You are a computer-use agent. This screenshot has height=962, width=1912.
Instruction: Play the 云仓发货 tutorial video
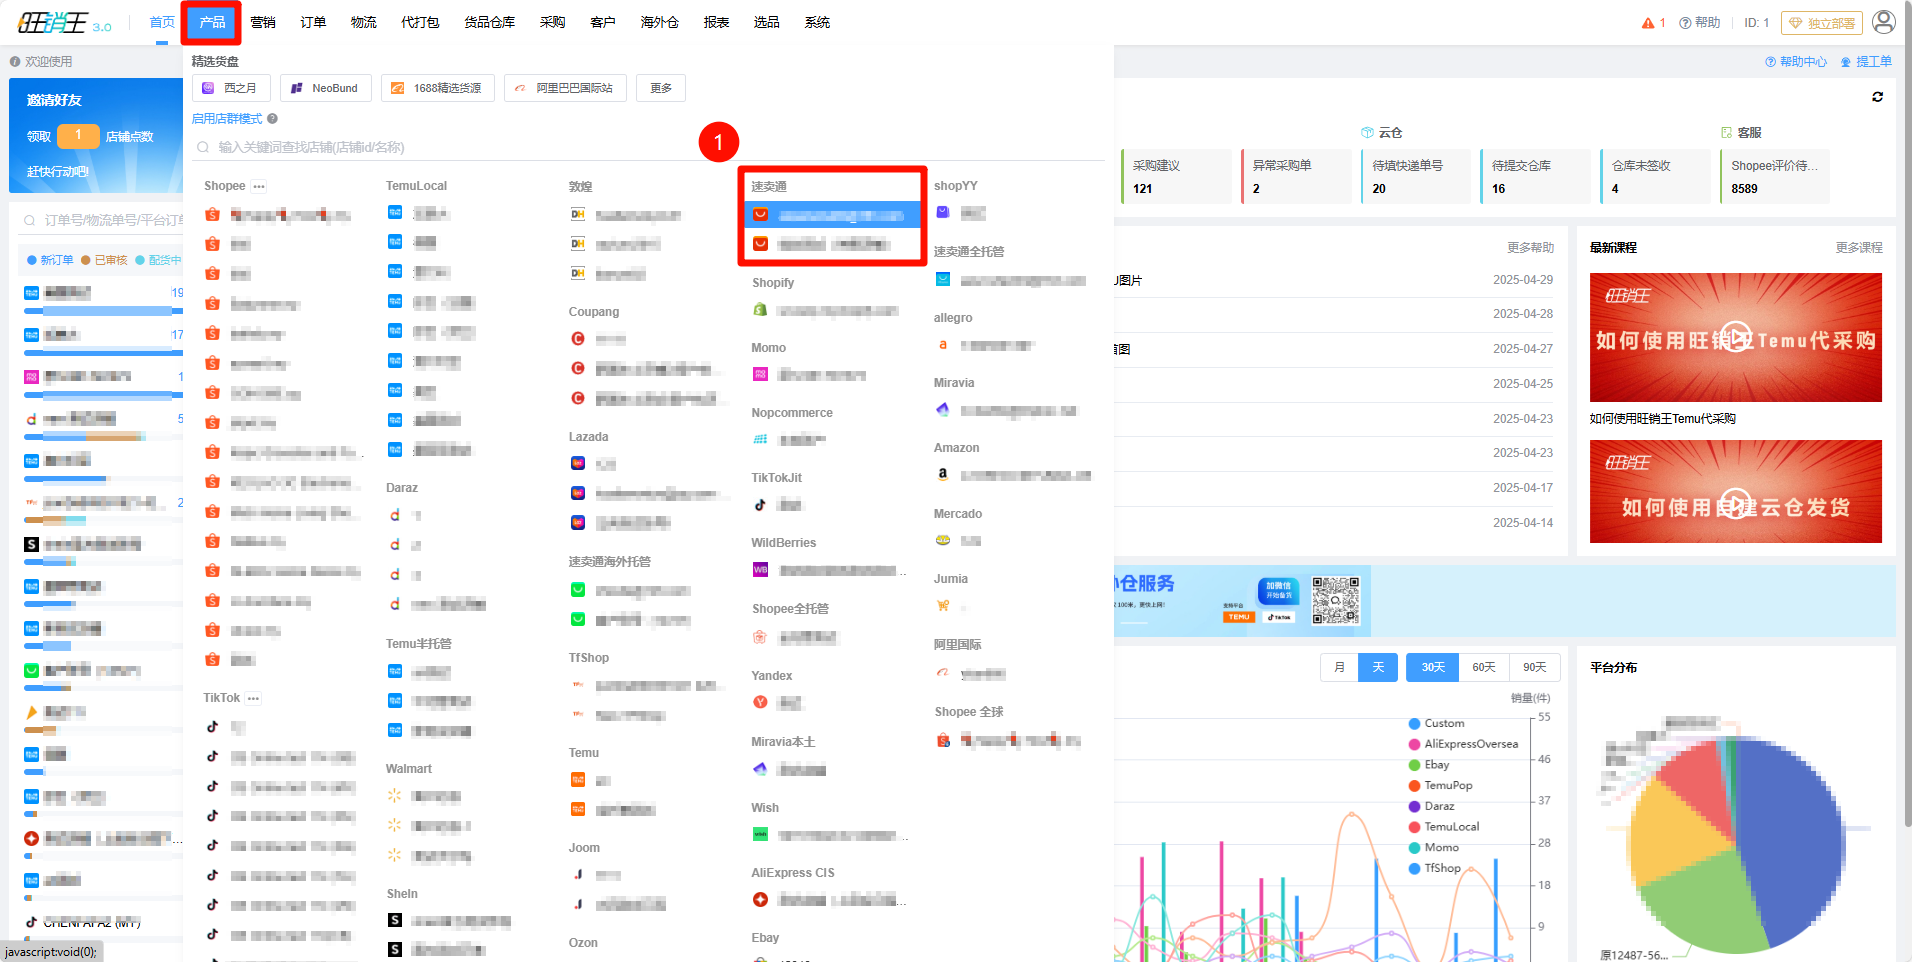1735,504
